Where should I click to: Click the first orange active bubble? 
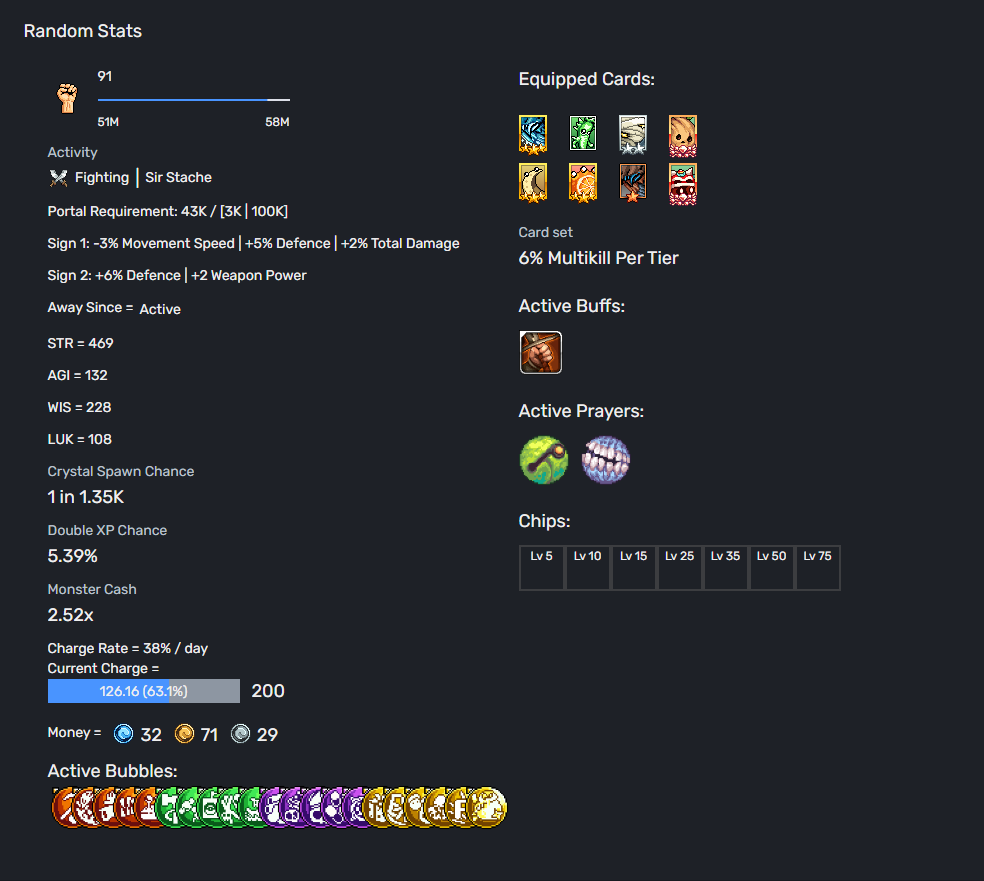[64, 808]
